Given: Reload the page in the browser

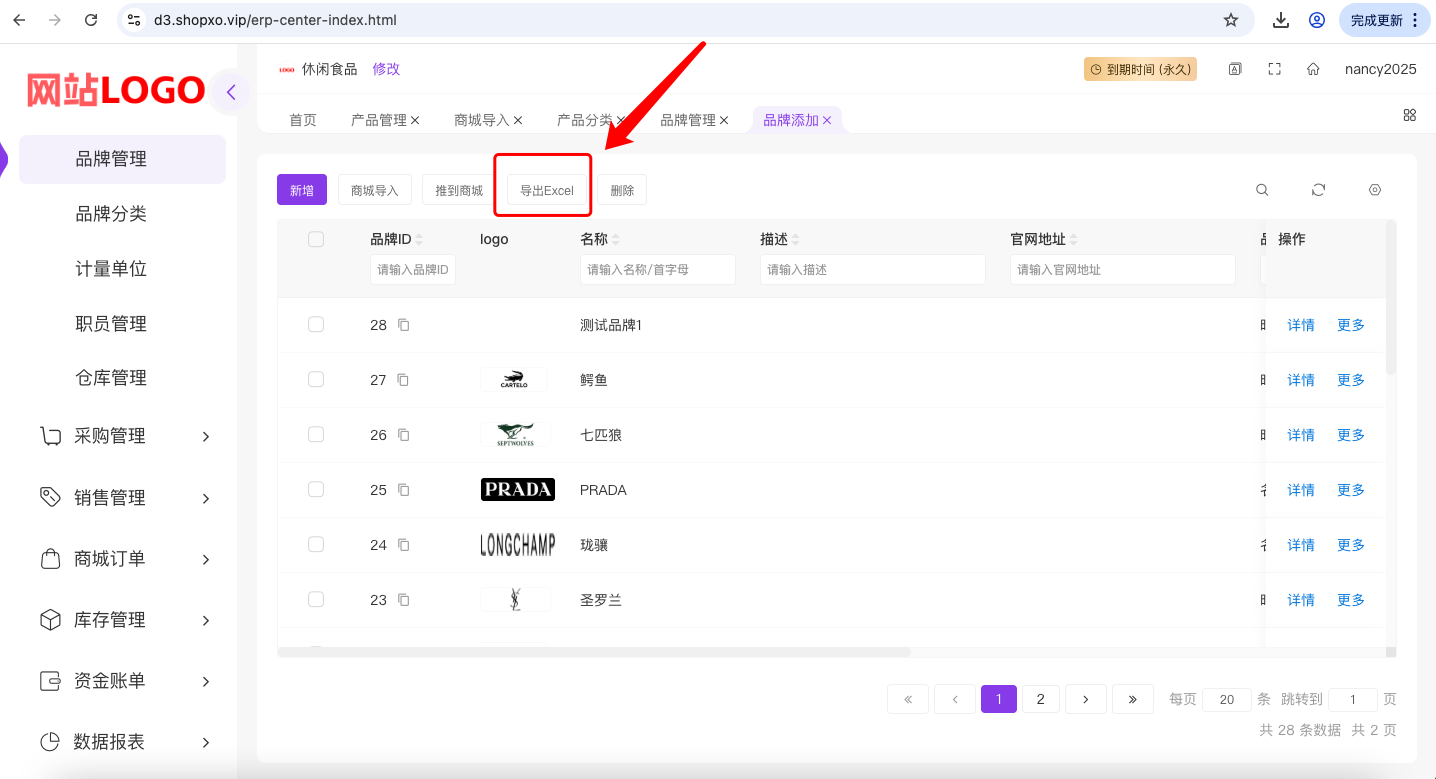Looking at the screenshot, I should 91,20.
